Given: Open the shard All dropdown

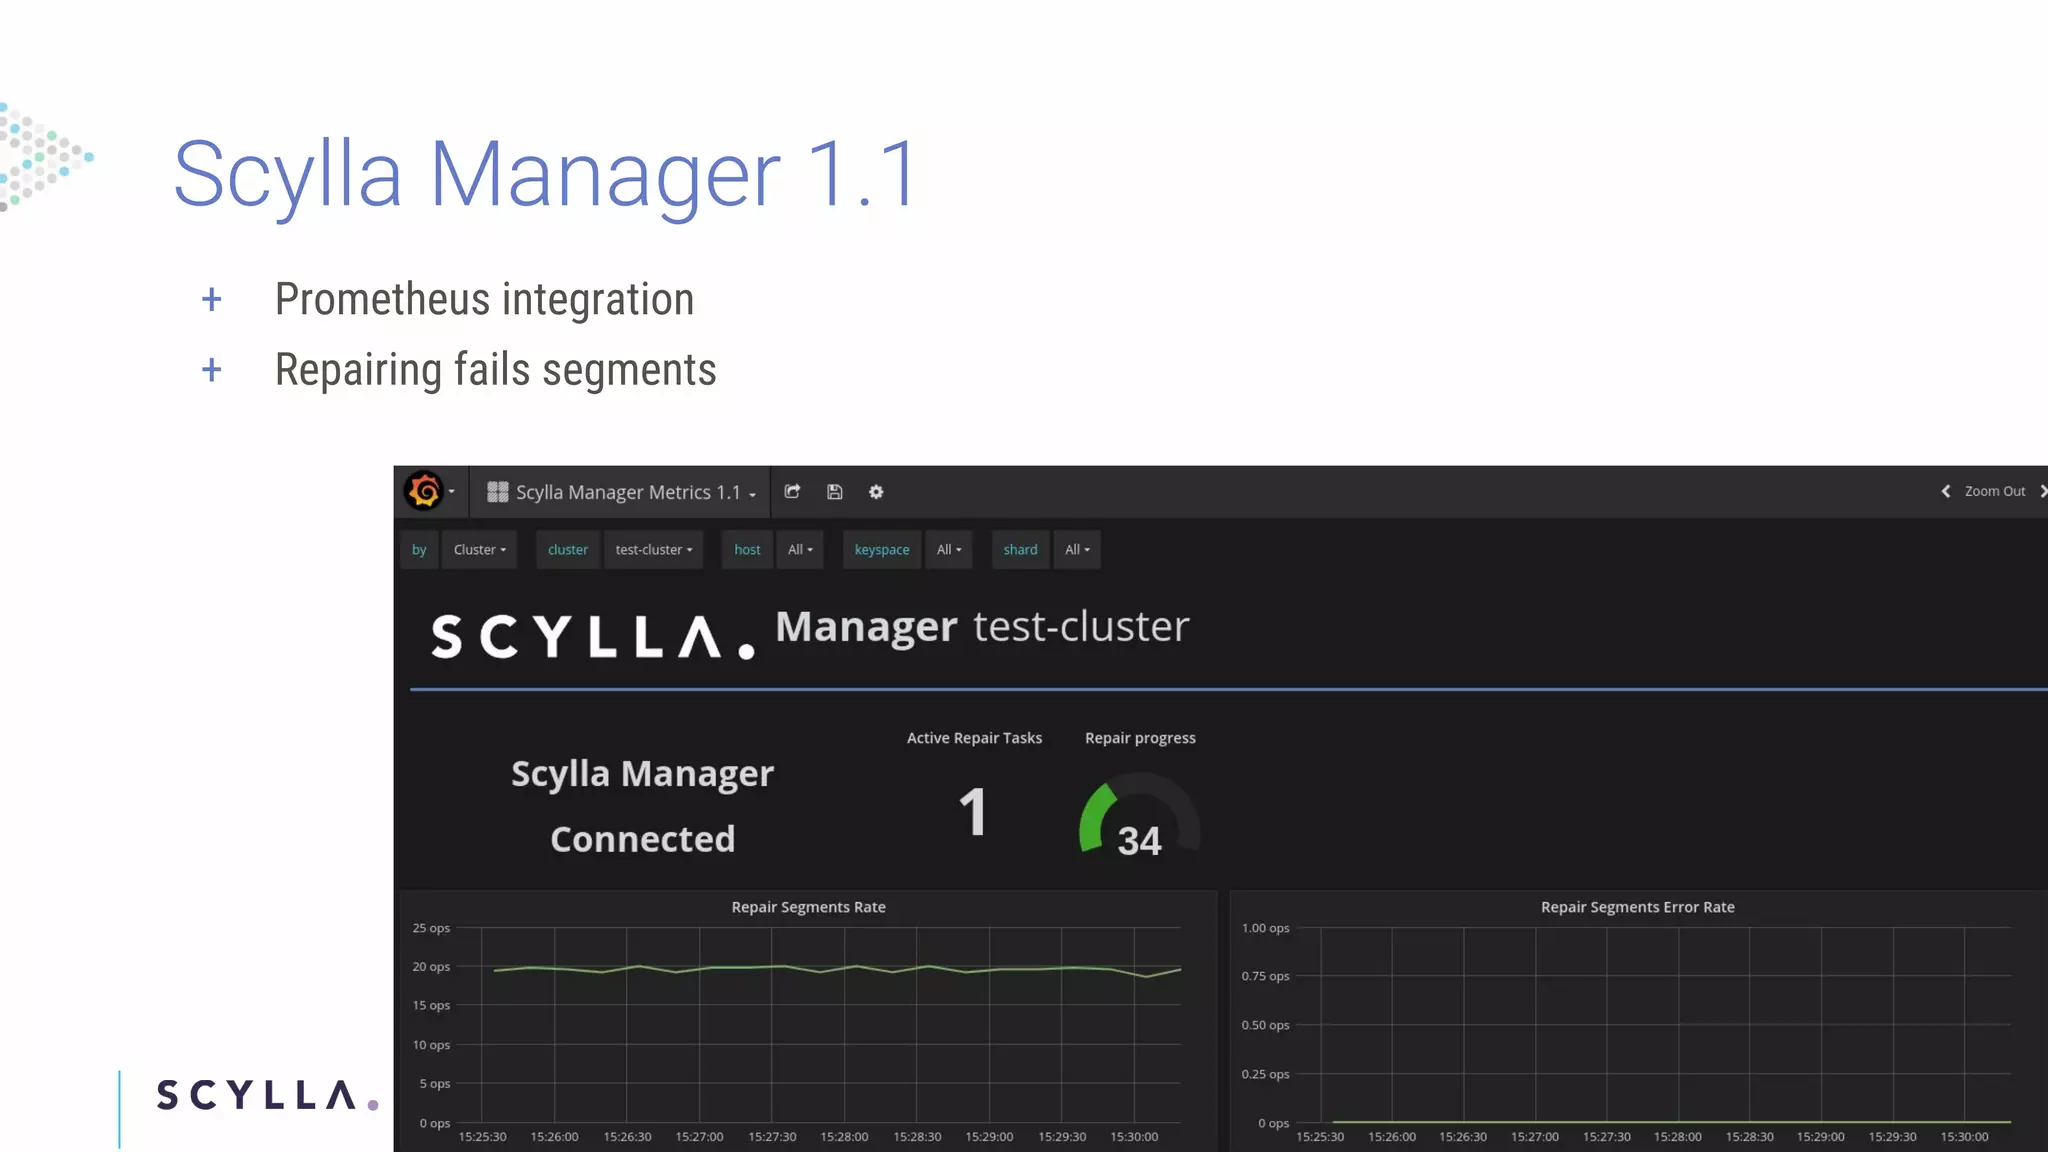Looking at the screenshot, I should coord(1077,549).
